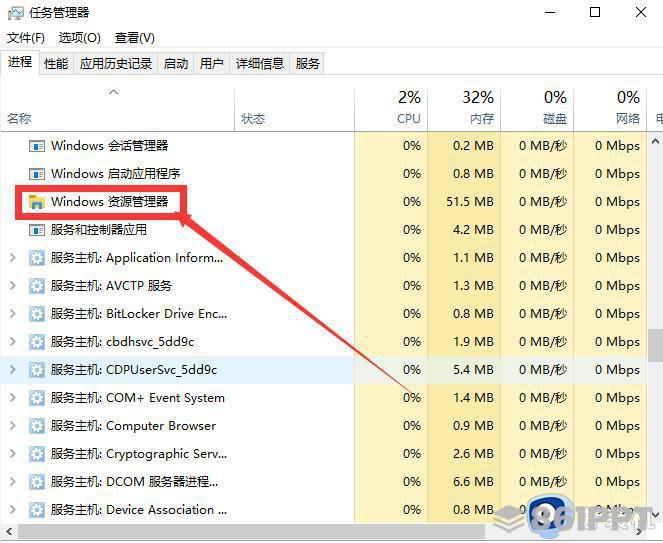Click the Windows 资源管理器 folder icon

pyautogui.click(x=37, y=202)
